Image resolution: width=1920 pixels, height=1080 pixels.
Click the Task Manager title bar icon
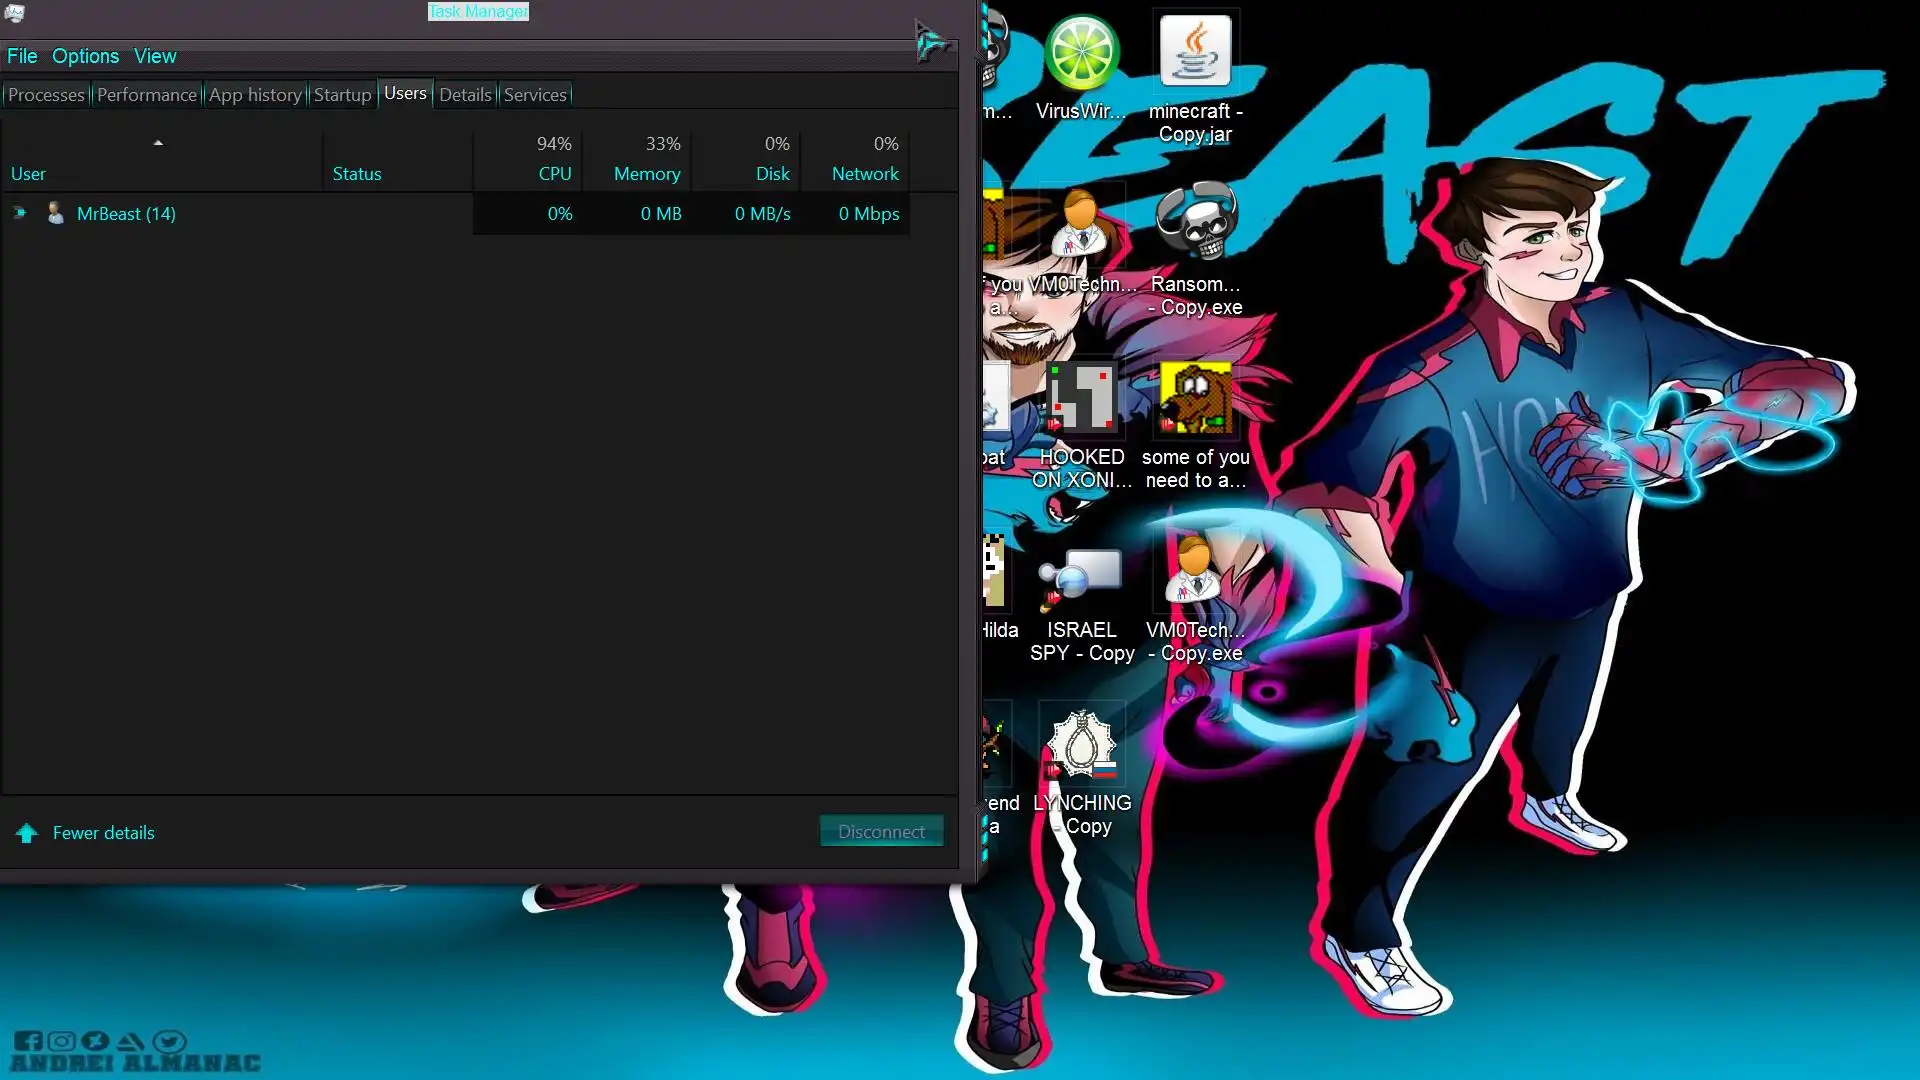(x=14, y=12)
